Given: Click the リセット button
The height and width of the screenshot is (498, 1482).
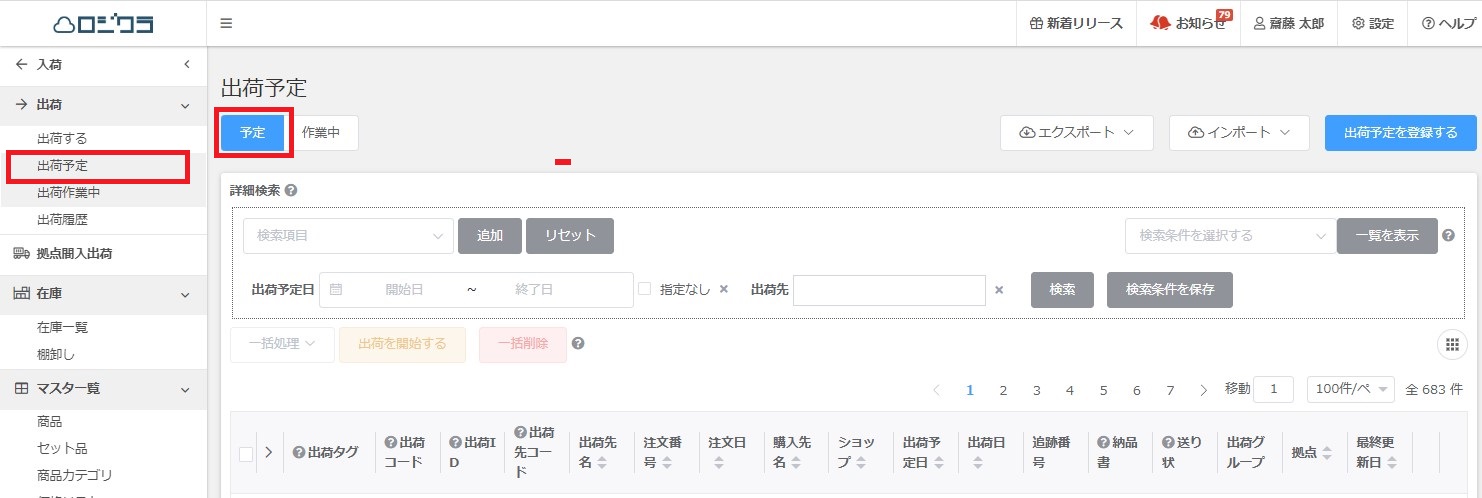Looking at the screenshot, I should click(x=570, y=236).
